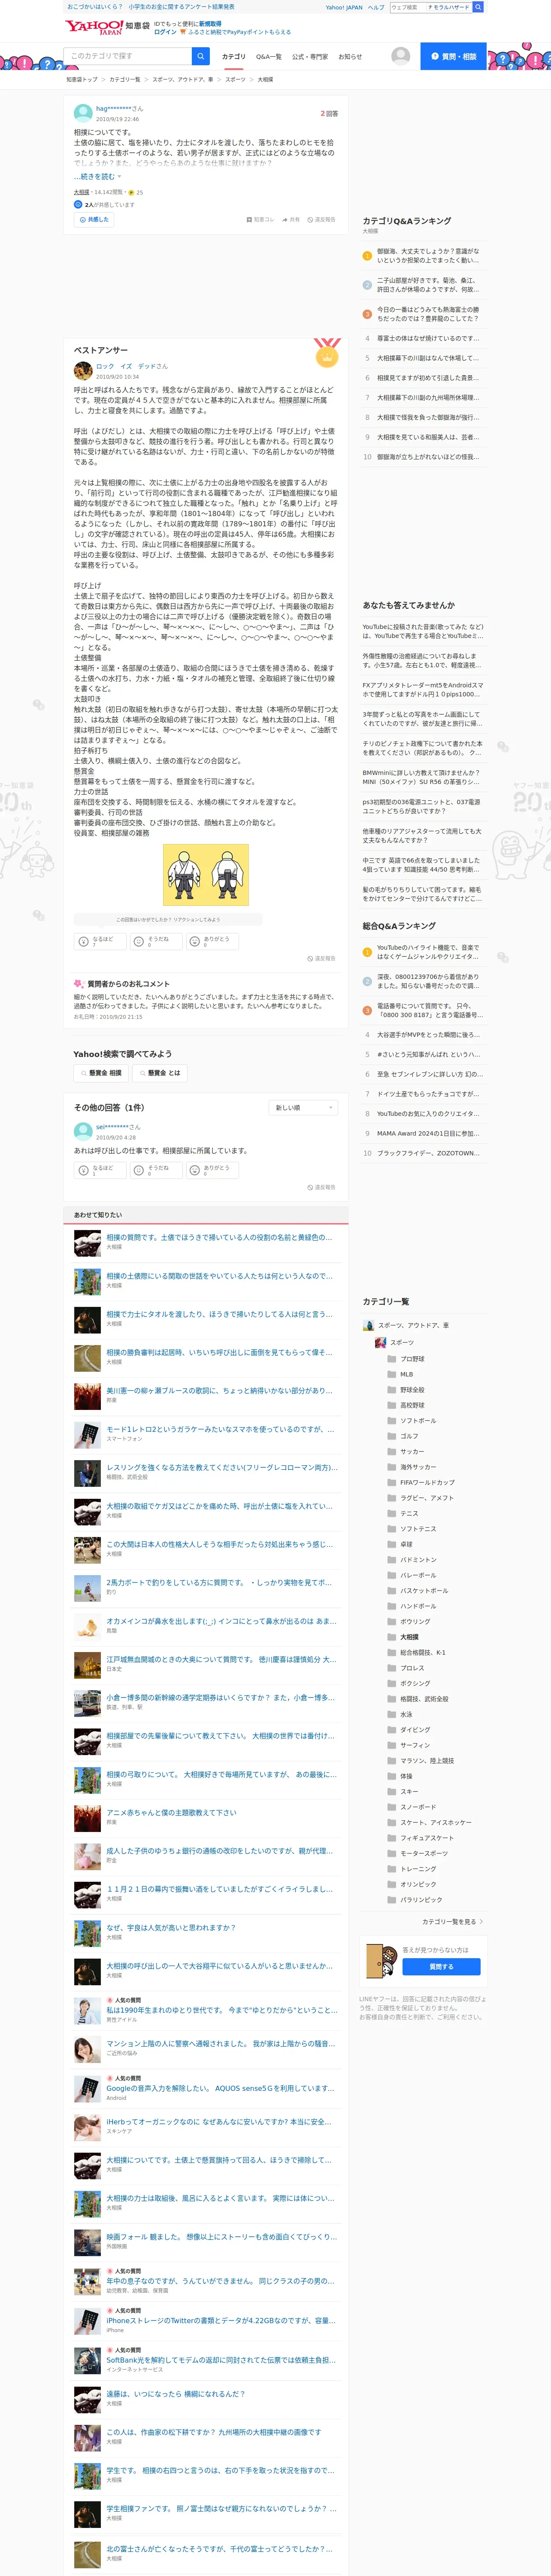
Task: Click the ログイン link
Action: 165,32
